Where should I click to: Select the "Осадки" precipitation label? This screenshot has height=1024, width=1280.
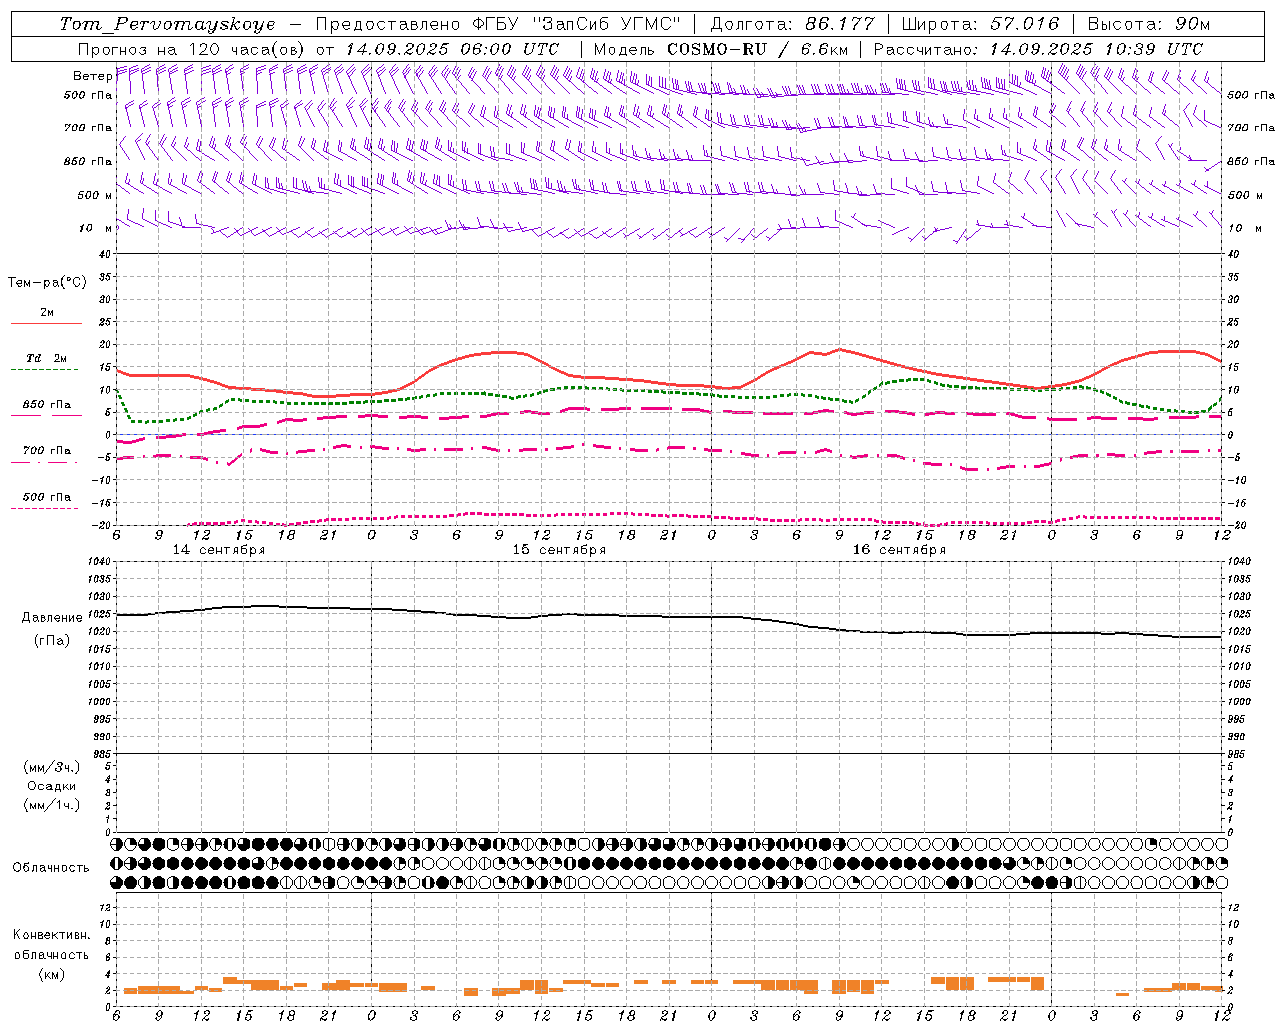coord(51,786)
